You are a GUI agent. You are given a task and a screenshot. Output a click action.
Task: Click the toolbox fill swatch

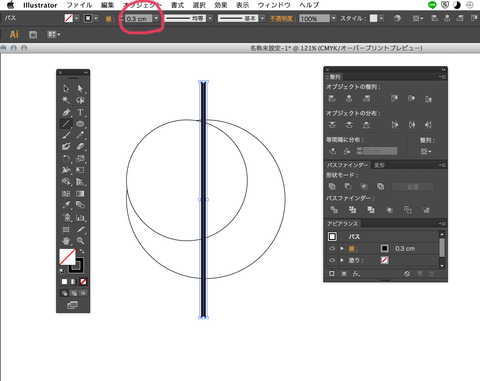(67, 257)
